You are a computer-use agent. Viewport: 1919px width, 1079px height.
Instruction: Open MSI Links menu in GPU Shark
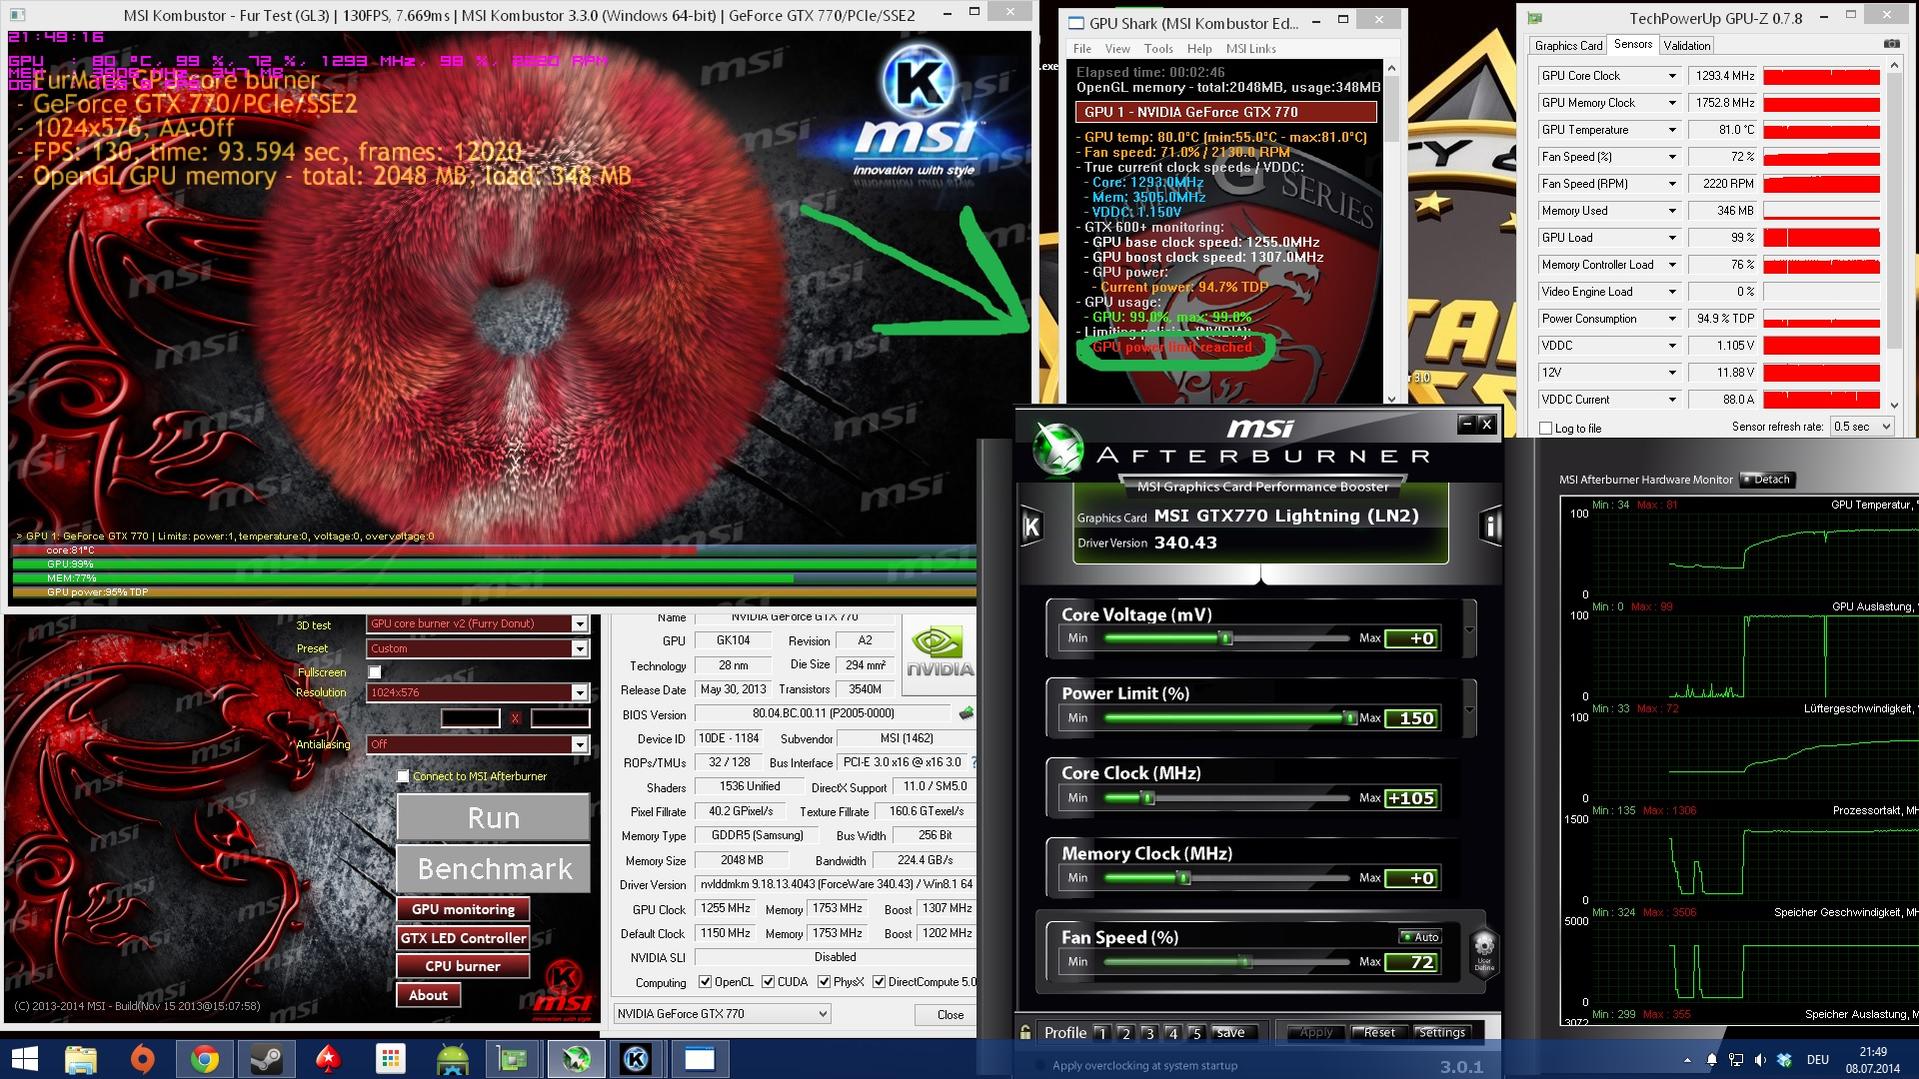coord(1251,49)
